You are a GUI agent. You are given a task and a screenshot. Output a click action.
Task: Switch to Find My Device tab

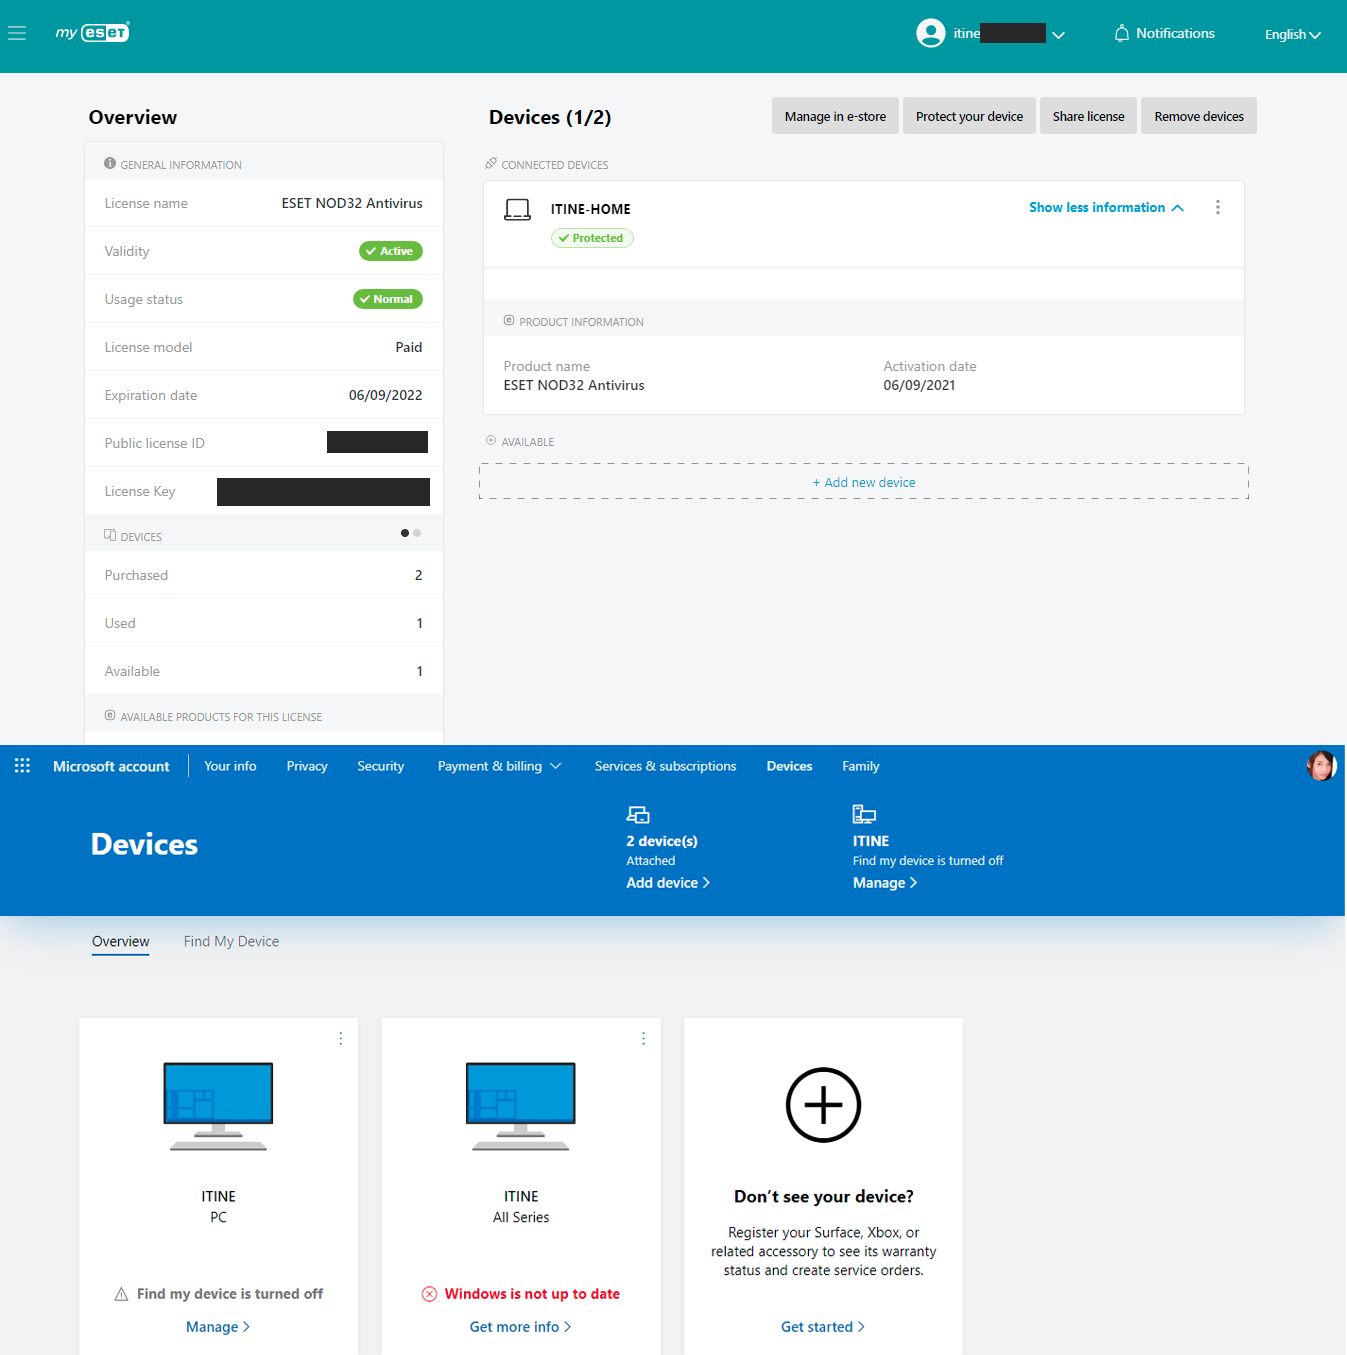231,942
